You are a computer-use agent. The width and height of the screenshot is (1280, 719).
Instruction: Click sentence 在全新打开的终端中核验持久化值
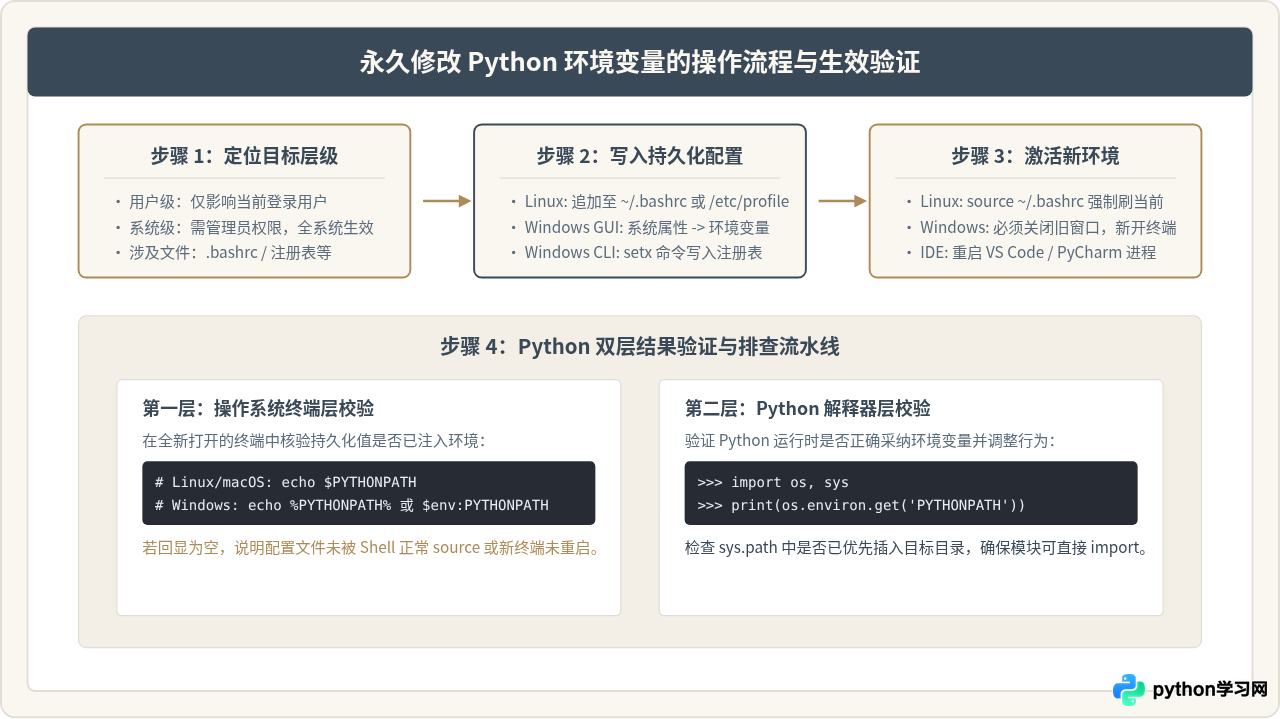(314, 440)
